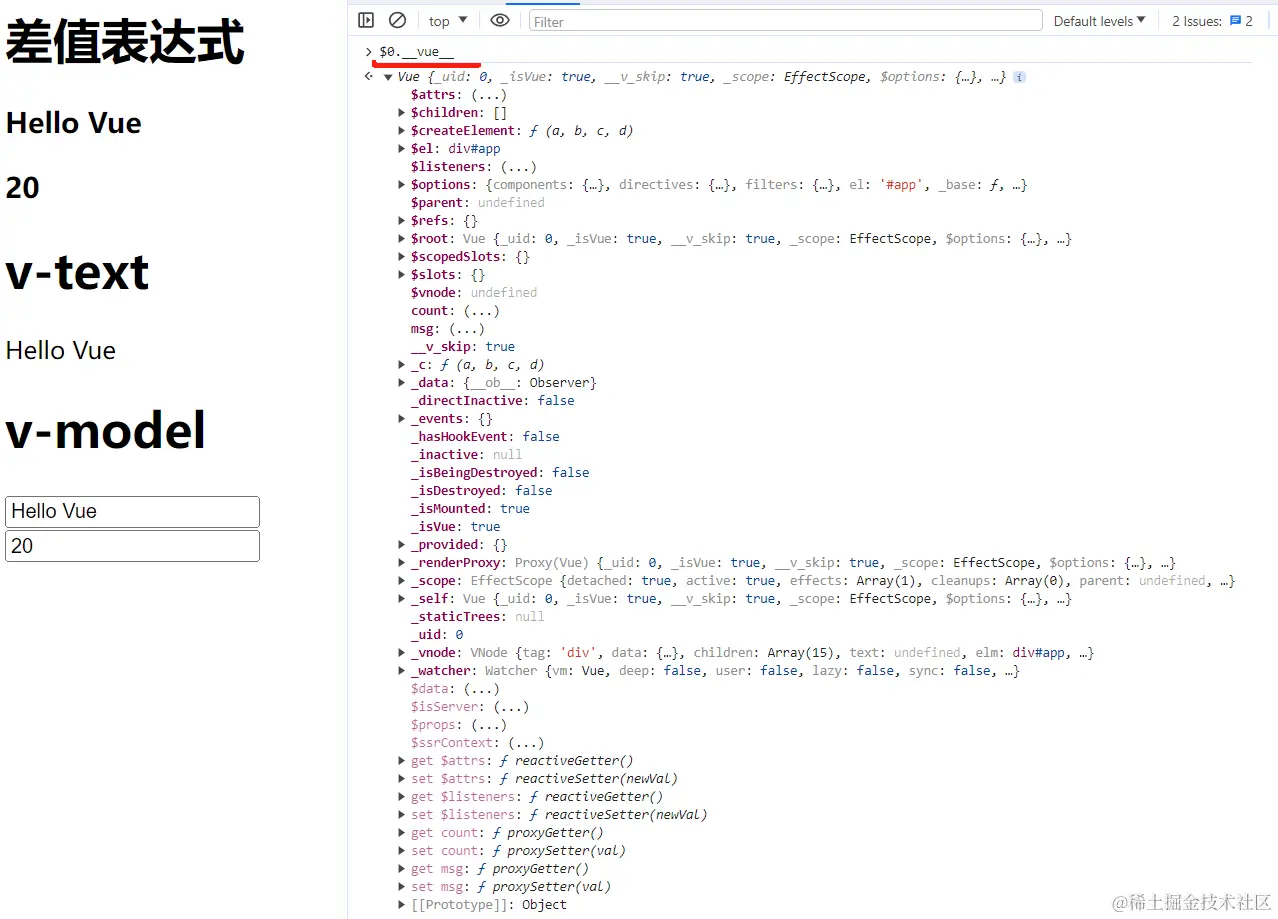Click the _isDestroyed: false row
Screen dimensions: 1278x919
(x=482, y=491)
